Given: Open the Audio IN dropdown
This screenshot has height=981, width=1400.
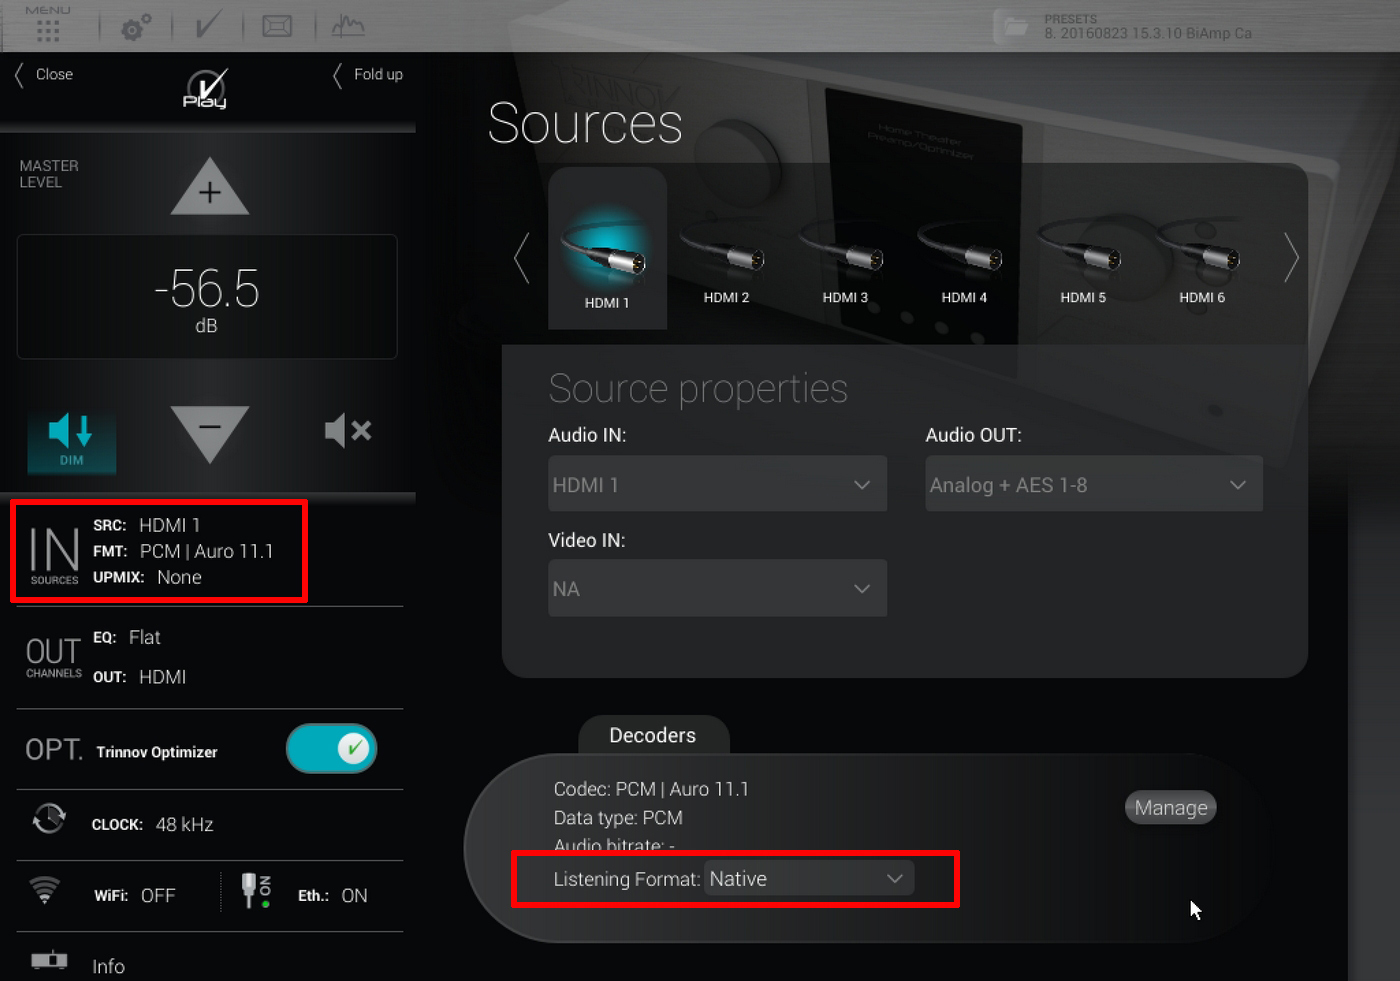Looking at the screenshot, I should pyautogui.click(x=716, y=485).
